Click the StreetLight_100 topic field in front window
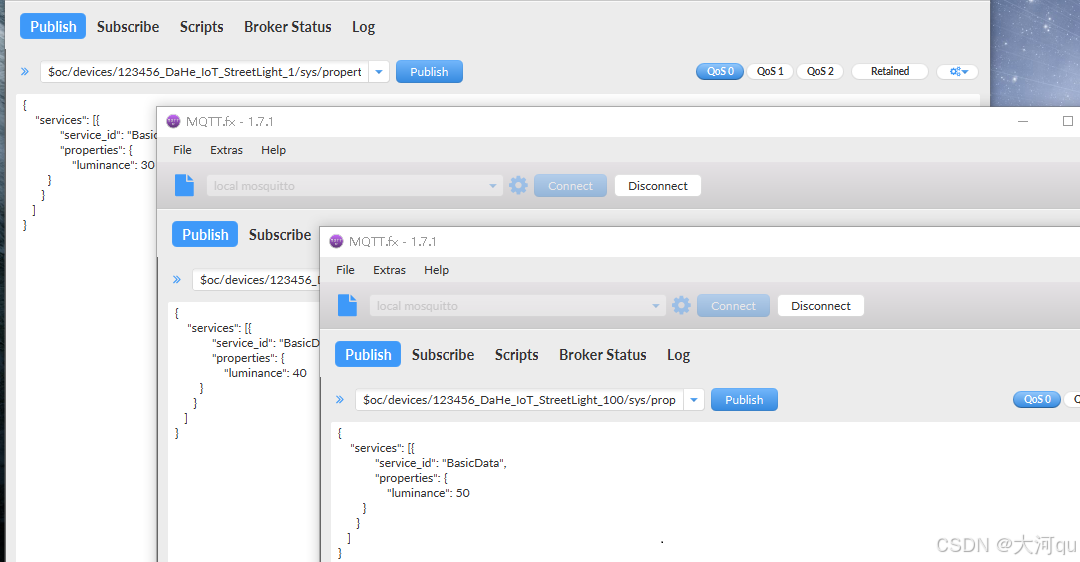This screenshot has width=1080, height=562. coord(519,399)
